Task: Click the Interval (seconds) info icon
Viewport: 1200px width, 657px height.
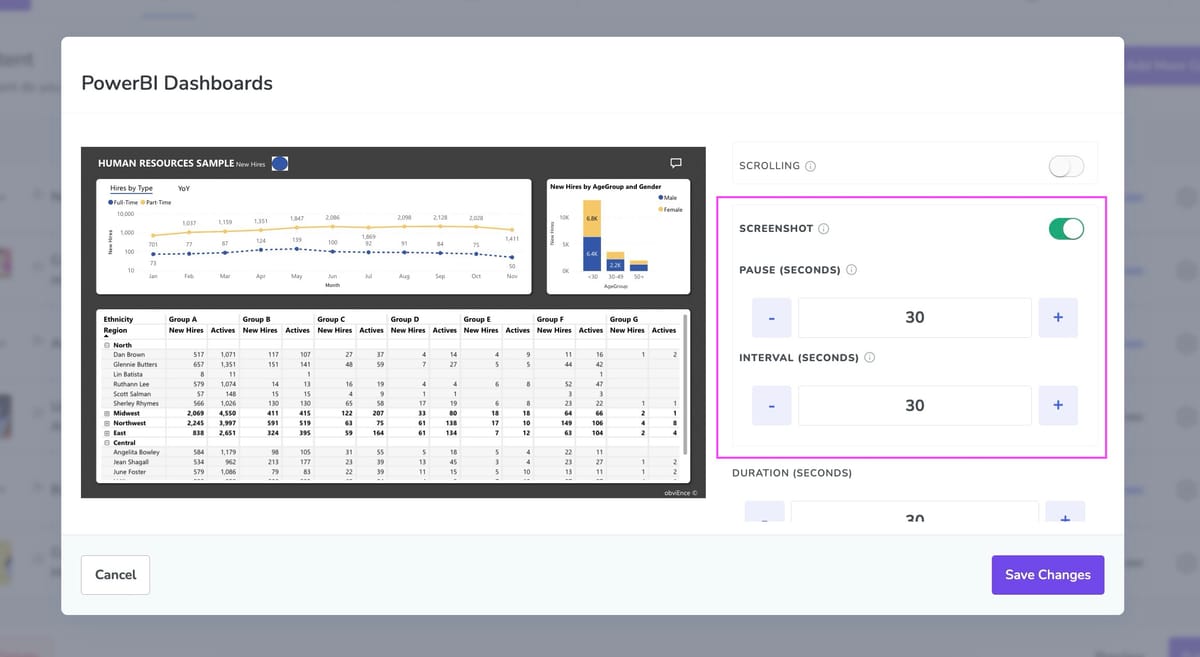Action: point(869,357)
